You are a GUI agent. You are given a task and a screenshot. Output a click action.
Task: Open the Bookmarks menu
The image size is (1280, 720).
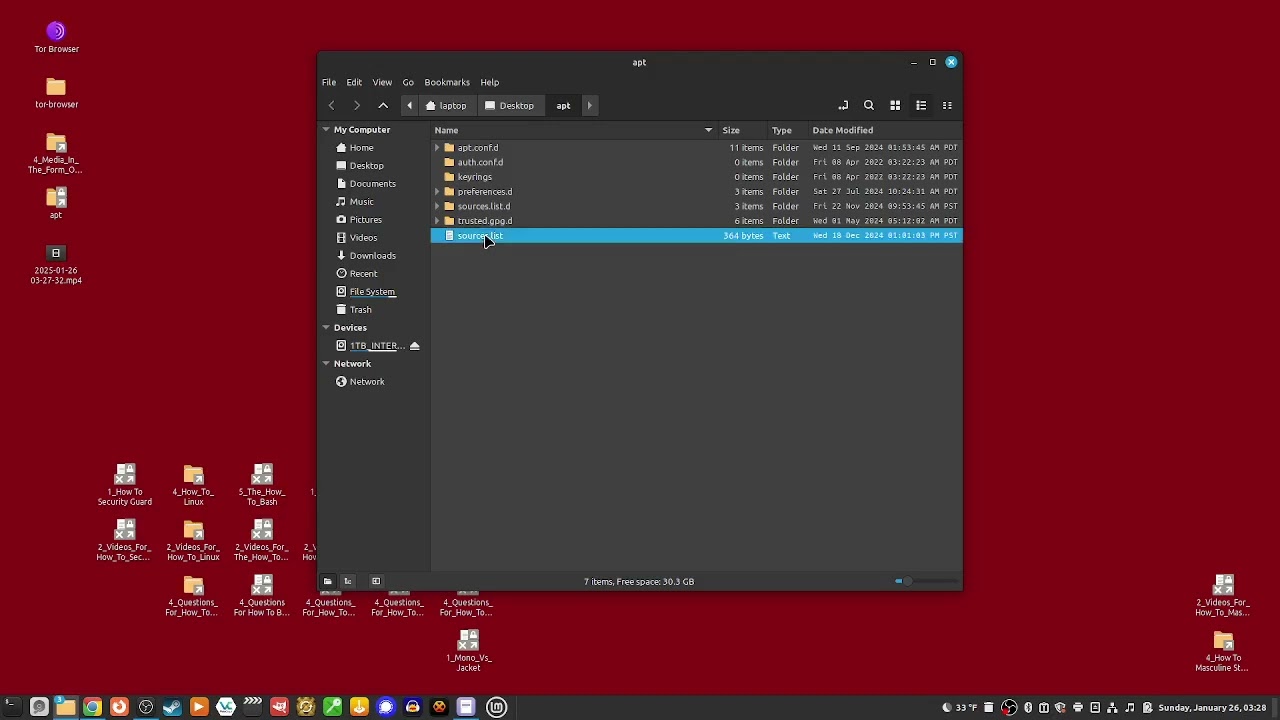click(447, 82)
